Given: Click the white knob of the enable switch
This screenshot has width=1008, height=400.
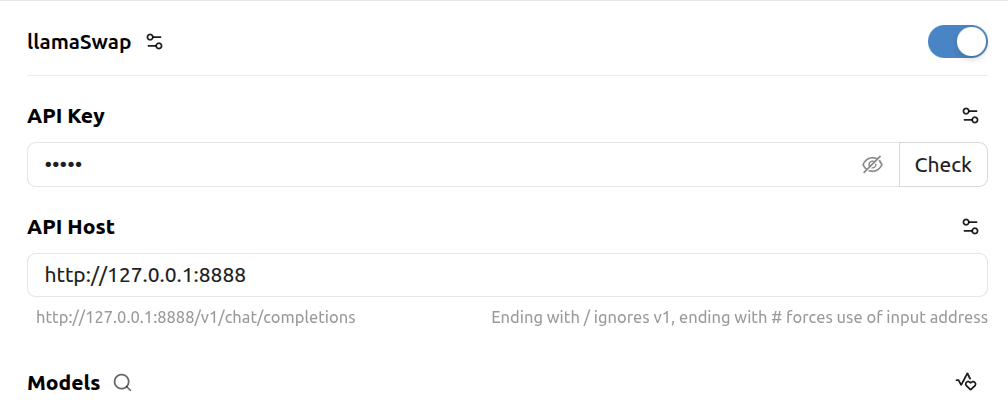Looking at the screenshot, I should click(971, 42).
